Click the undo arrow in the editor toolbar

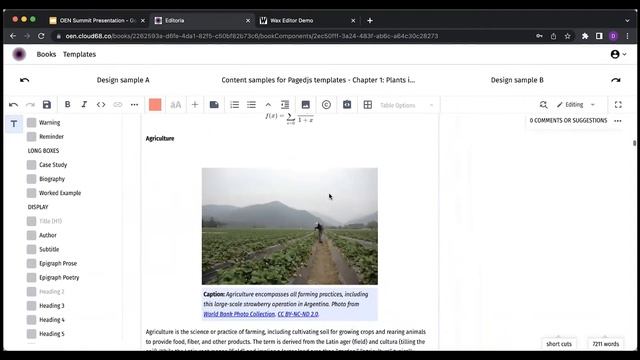tap(13, 105)
